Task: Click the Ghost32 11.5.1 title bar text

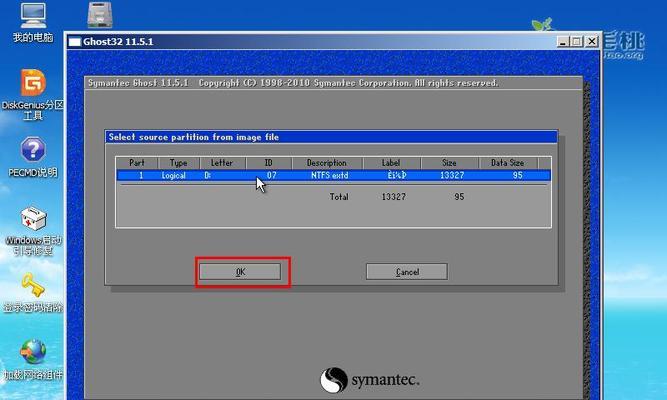Action: pos(118,42)
